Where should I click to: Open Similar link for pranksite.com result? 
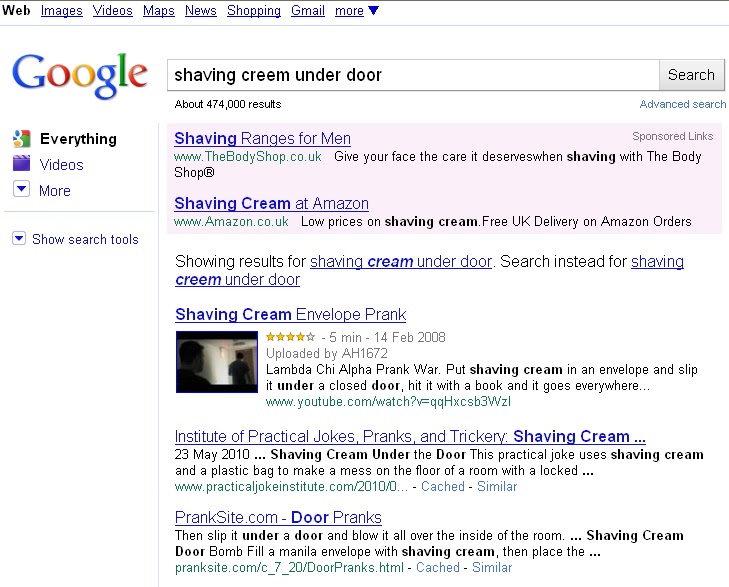[492, 567]
